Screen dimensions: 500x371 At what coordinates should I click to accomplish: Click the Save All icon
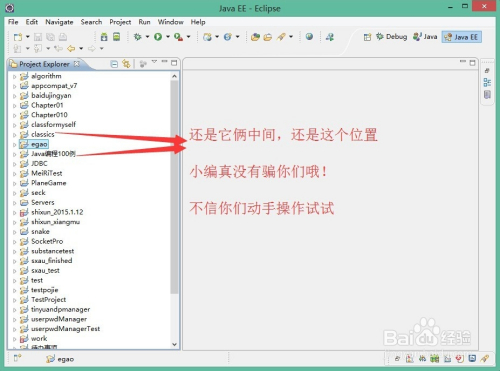click(50, 37)
